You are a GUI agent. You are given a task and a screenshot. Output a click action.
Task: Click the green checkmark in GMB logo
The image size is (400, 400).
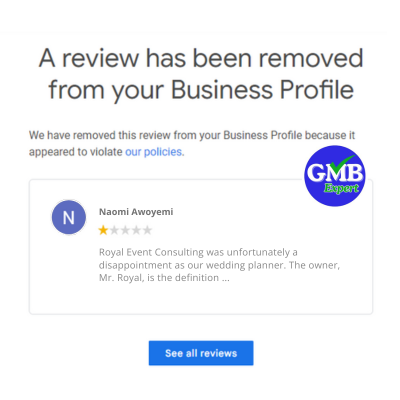(x=345, y=161)
